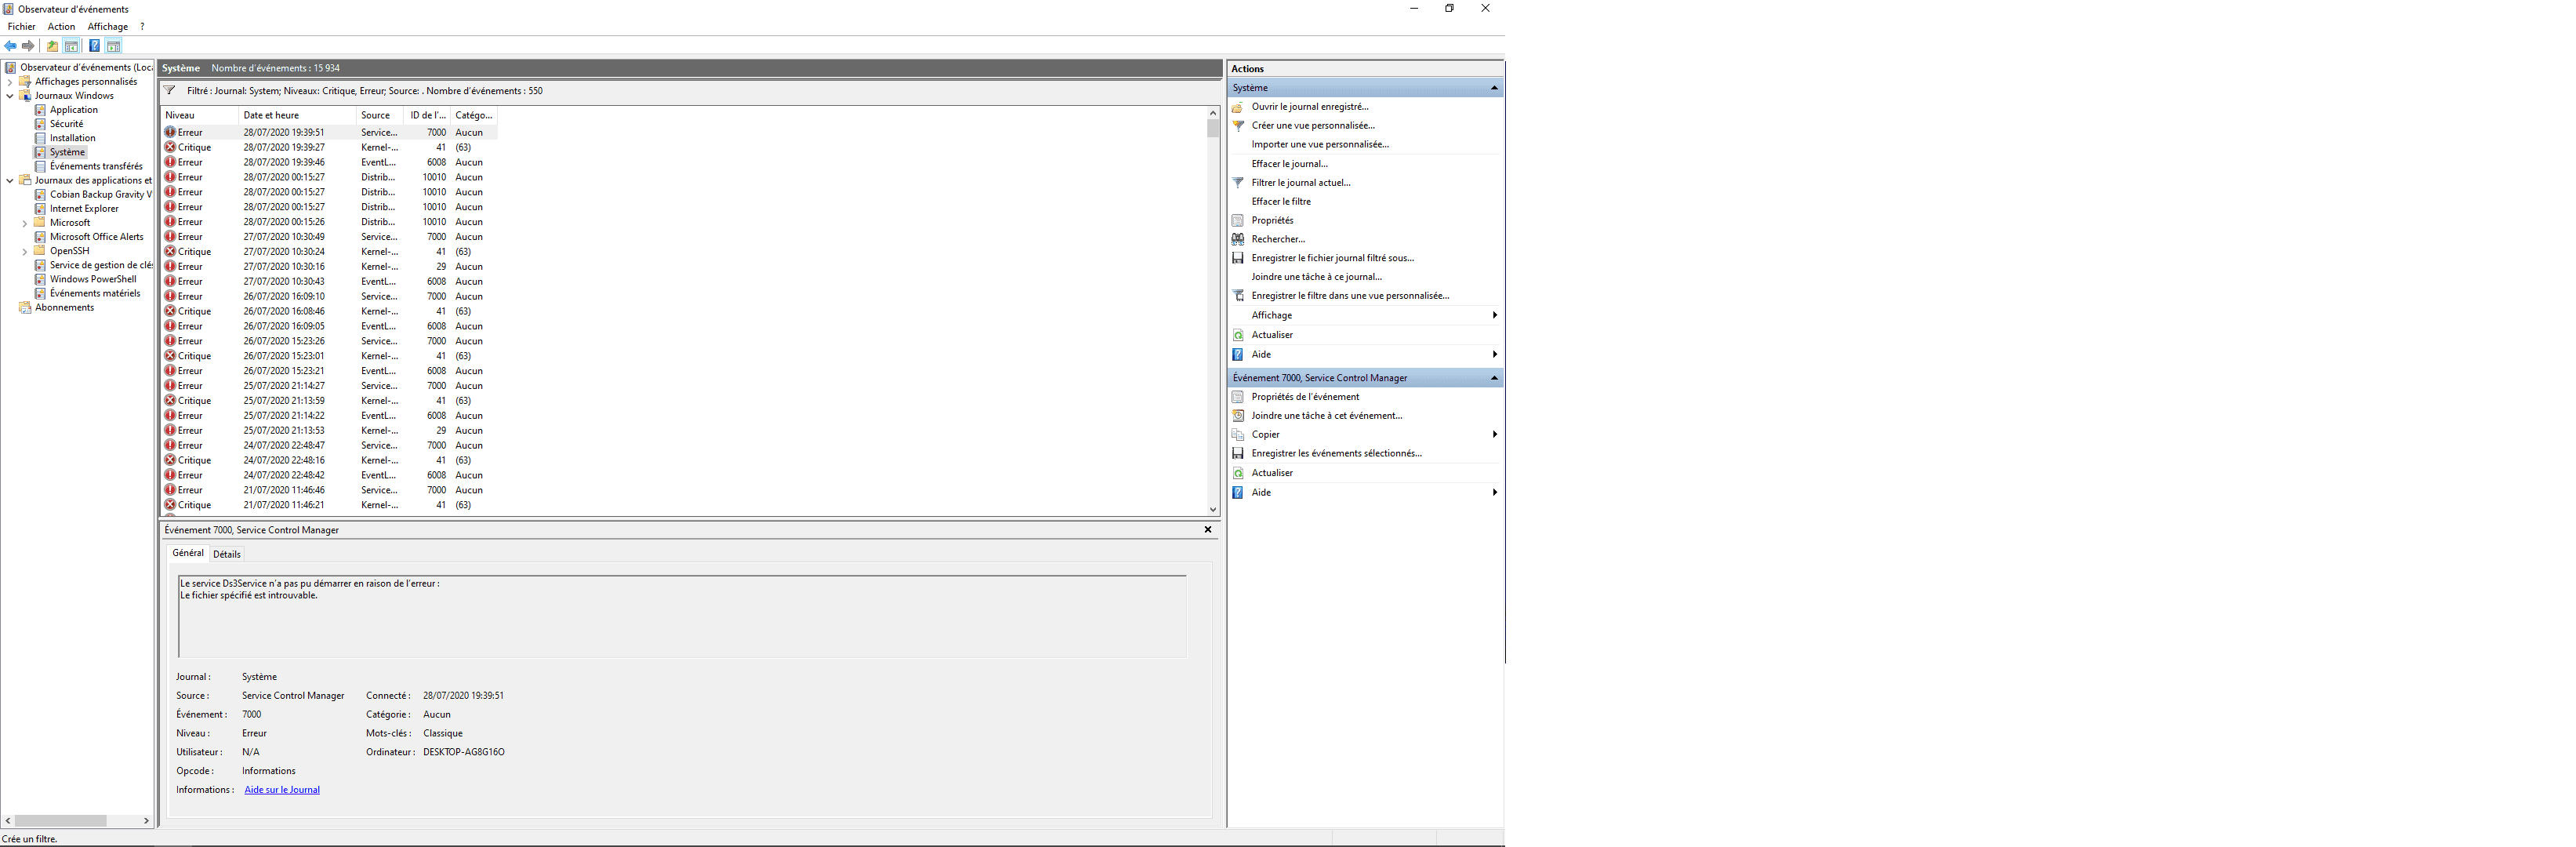Expand the Affichages personnalisés node

(10, 82)
